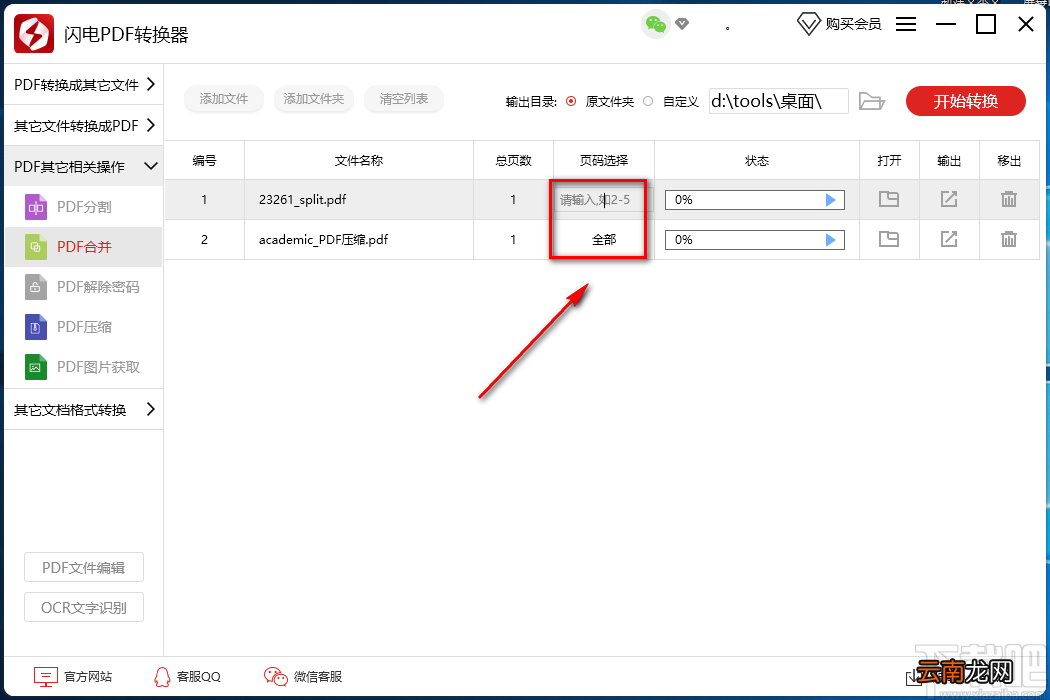The width and height of the screenshot is (1050, 700).
Task: Click 页码选择 column header
Action: [603, 161]
